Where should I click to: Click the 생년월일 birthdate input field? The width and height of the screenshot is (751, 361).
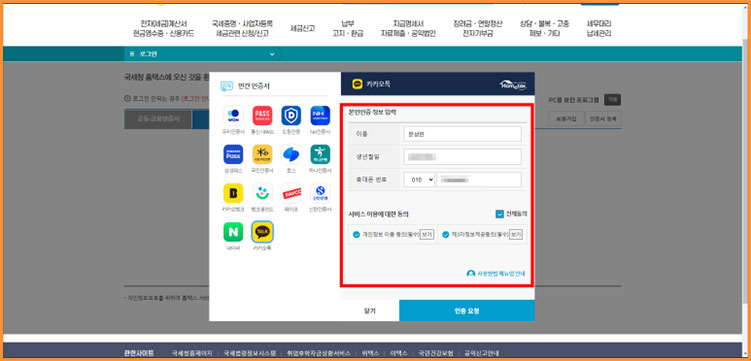[462, 157]
